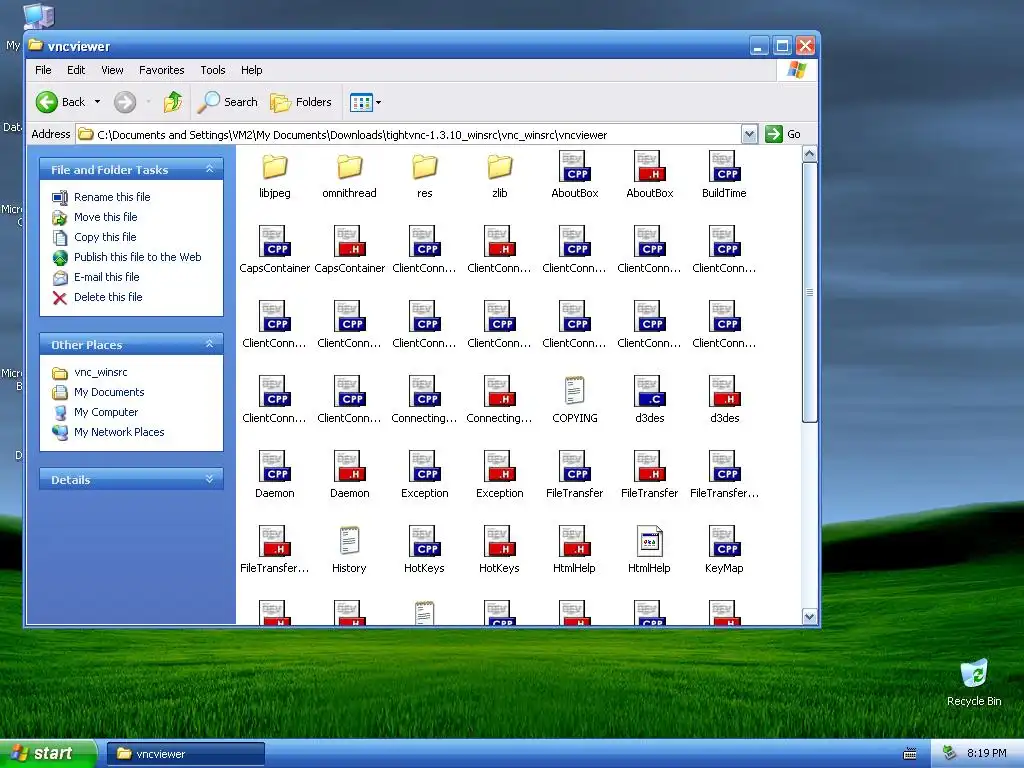Select the History text file
1024x768 pixels.
(349, 551)
